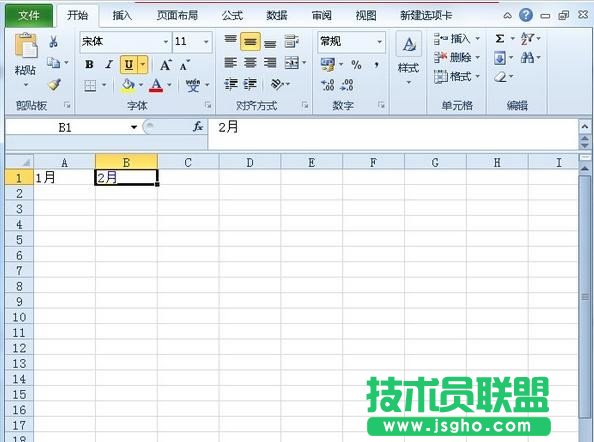Open Sort and Filter icon
This screenshot has height=442, width=594.
point(527,39)
